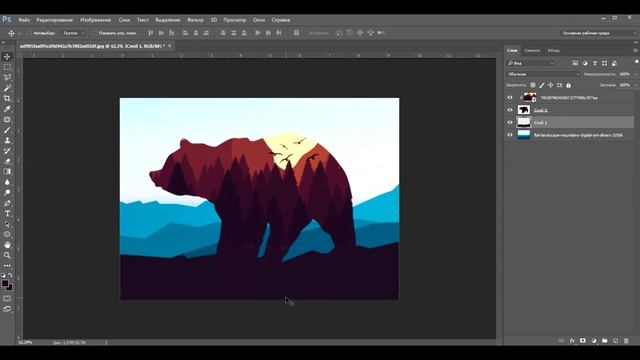Click the Edit Toolbar three-dots icon
The width and height of the screenshot is (640, 360).
7,266
